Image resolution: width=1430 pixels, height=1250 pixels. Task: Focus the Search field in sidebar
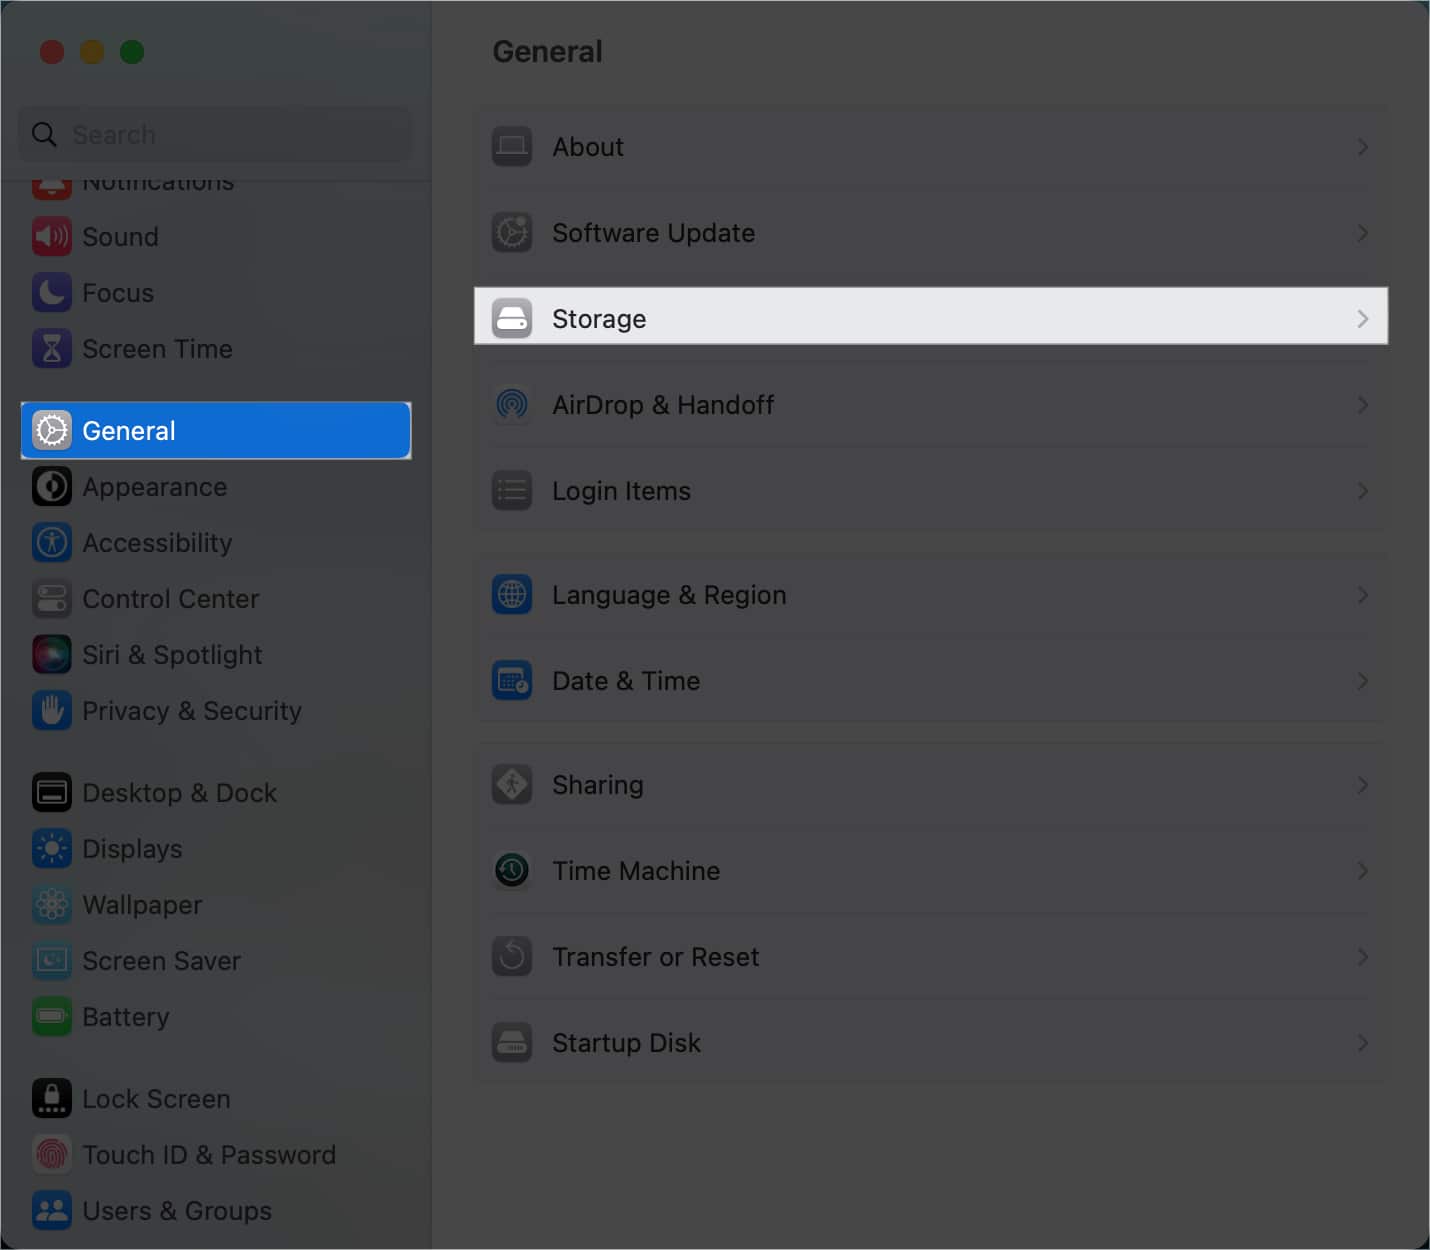[x=215, y=134]
